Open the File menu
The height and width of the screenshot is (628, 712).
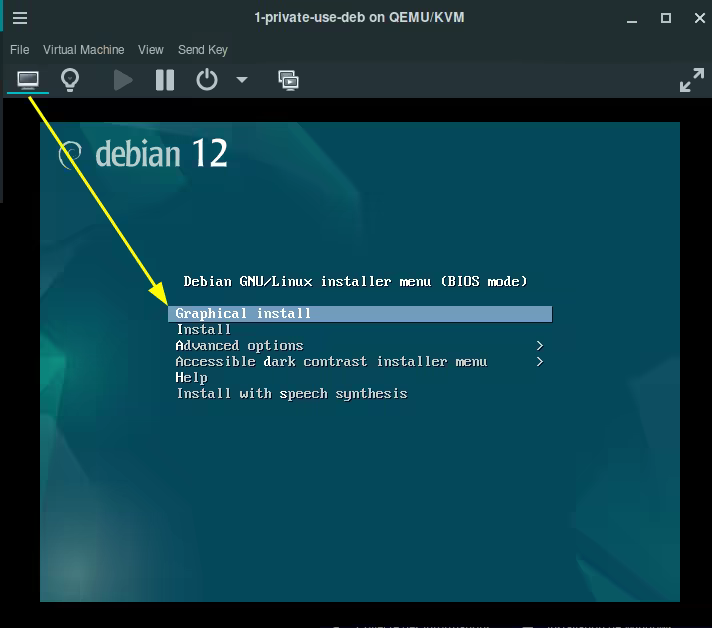[x=20, y=49]
